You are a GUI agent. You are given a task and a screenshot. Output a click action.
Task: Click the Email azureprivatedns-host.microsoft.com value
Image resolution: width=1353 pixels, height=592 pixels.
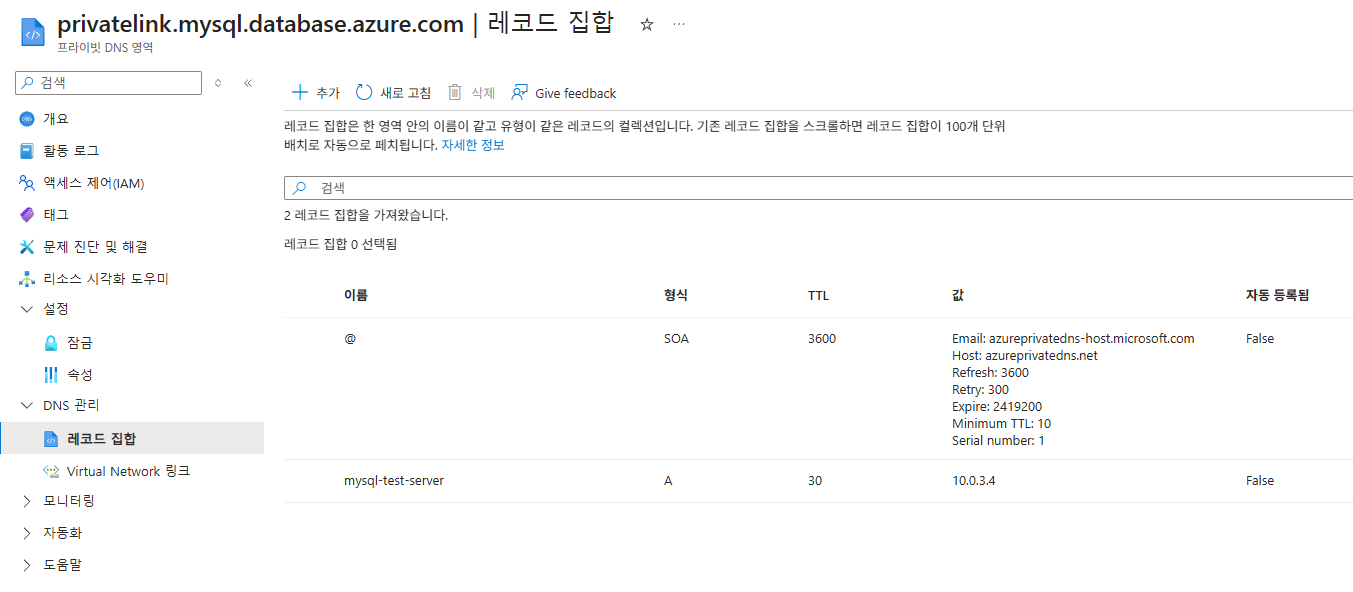1073,339
